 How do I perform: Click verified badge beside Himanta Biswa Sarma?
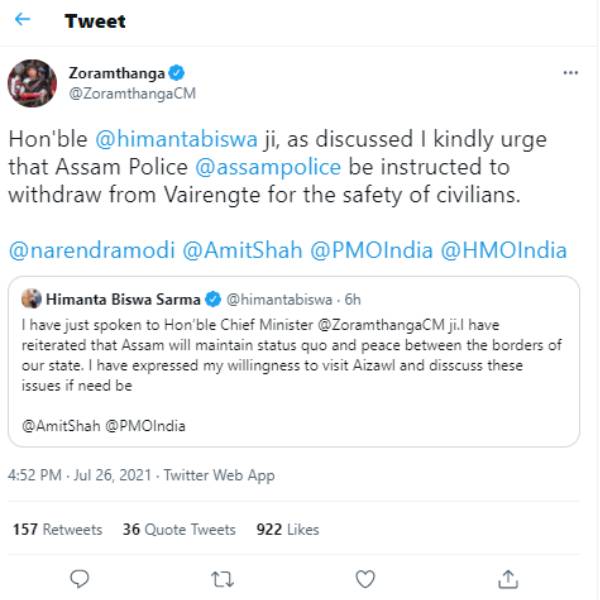(x=213, y=298)
